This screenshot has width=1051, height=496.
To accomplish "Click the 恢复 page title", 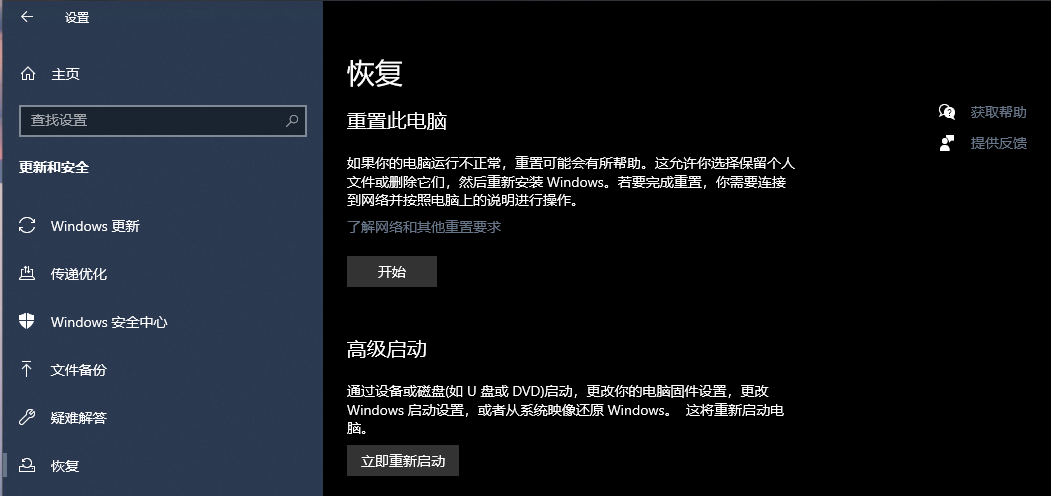I will pyautogui.click(x=375, y=73).
